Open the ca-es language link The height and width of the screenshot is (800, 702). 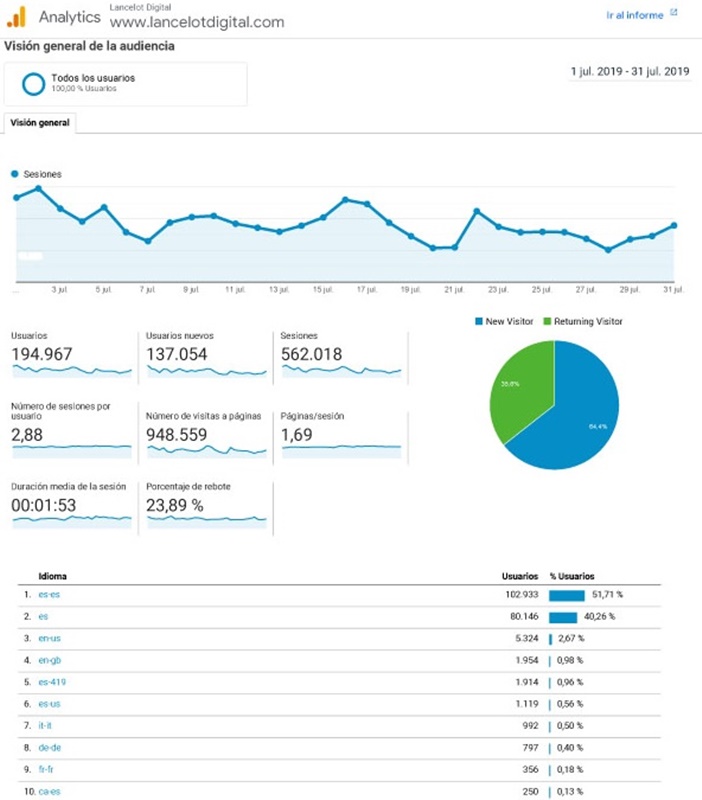[x=48, y=790]
